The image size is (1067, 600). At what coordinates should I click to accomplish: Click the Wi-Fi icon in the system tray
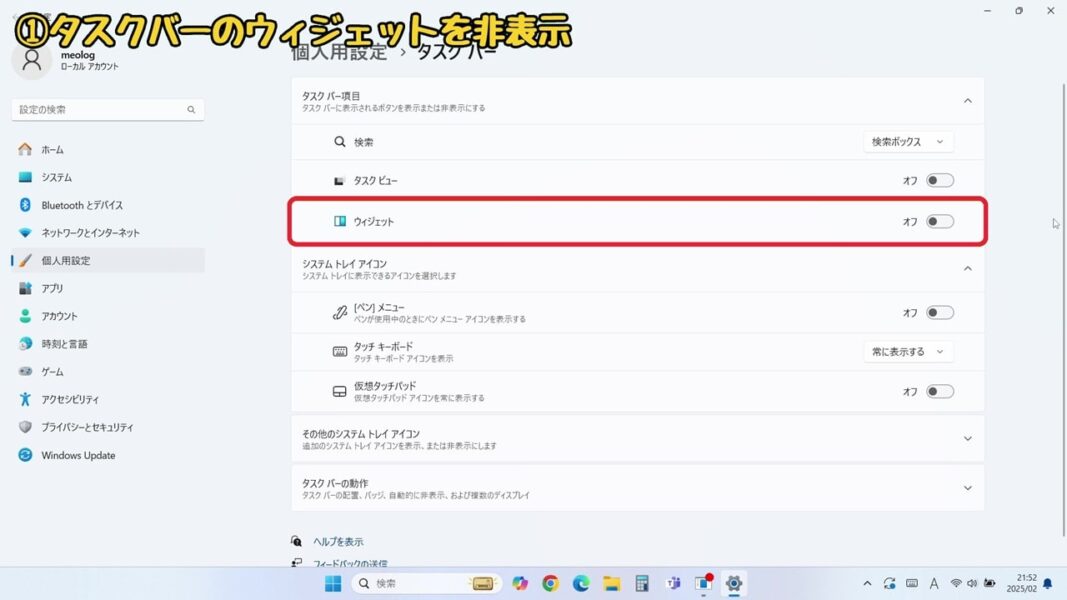[955, 583]
